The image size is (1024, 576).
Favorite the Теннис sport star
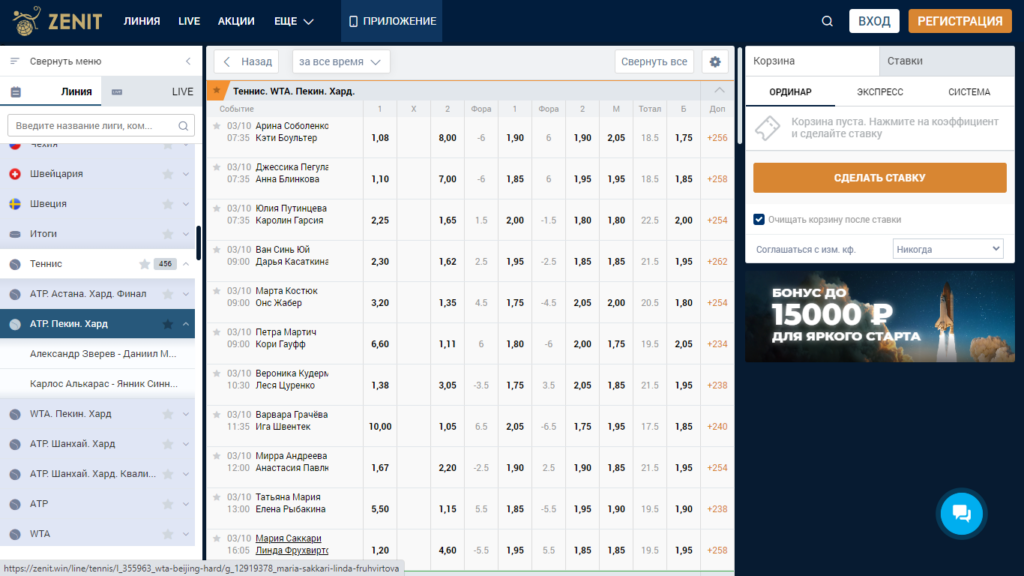coord(144,264)
